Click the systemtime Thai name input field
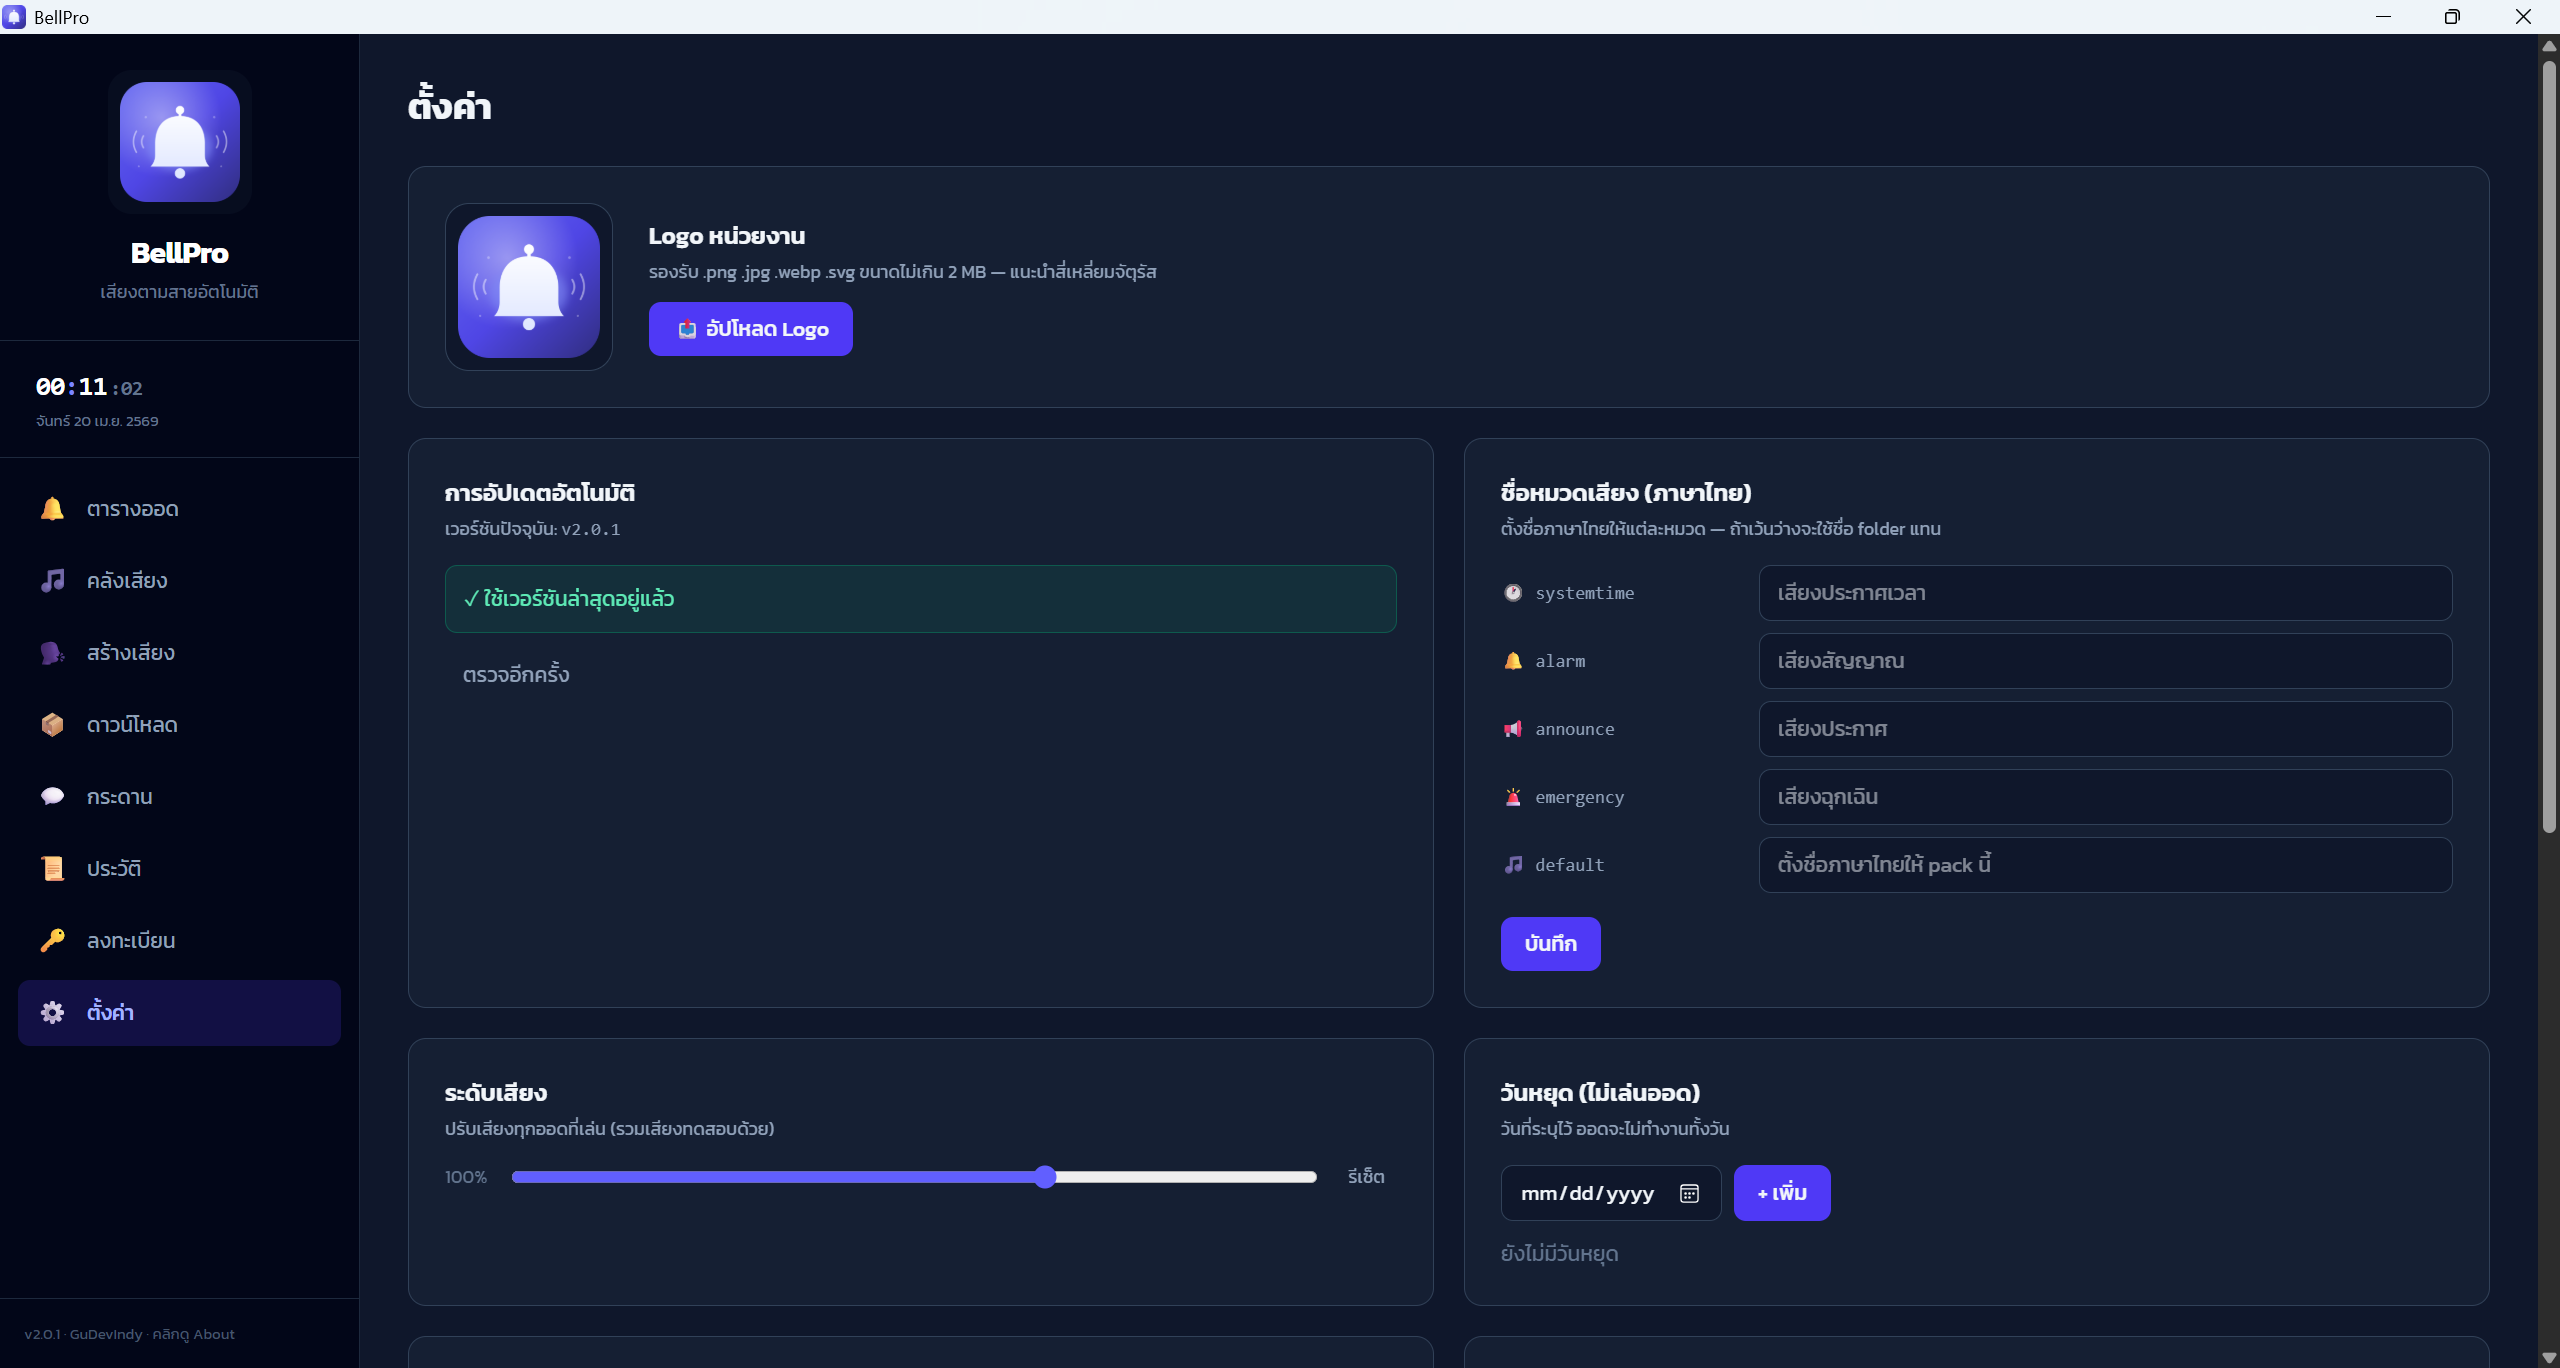 pyautogui.click(x=2105, y=593)
